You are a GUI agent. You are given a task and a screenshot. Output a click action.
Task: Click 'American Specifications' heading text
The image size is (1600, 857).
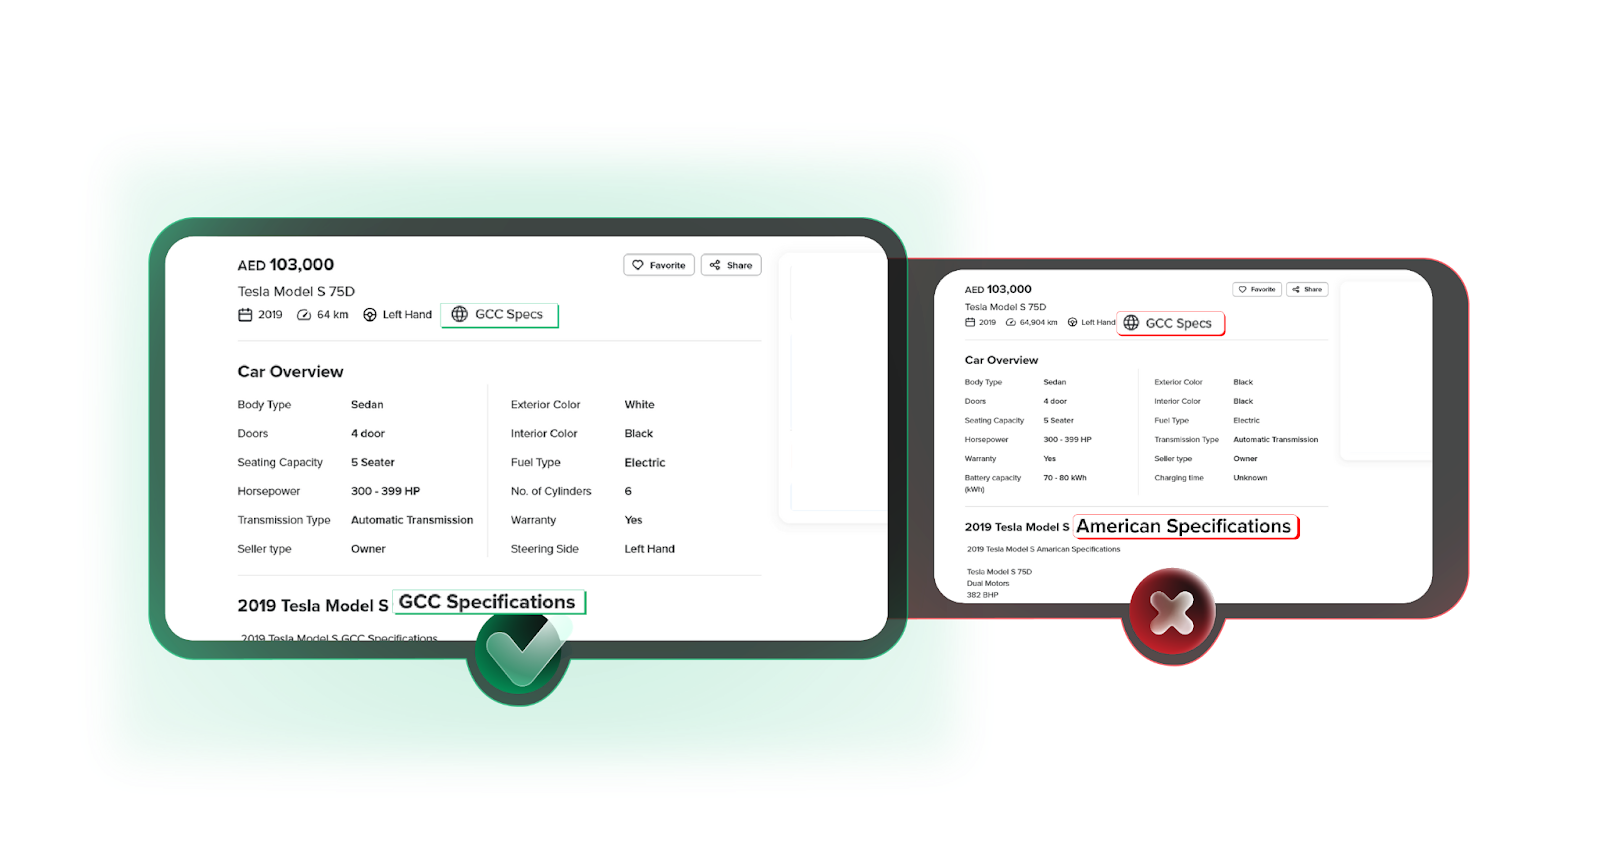click(x=1184, y=527)
